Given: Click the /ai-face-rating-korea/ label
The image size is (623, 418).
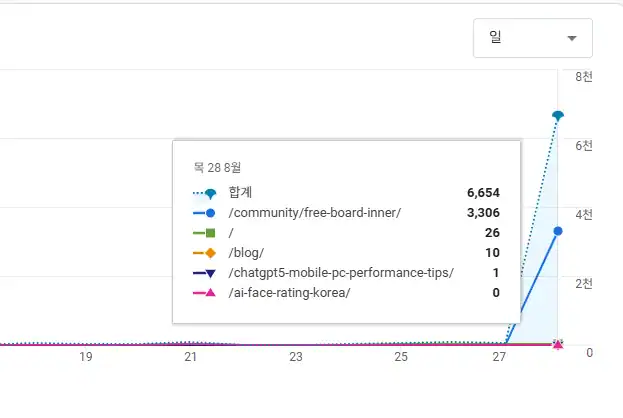Looking at the screenshot, I should [289, 293].
